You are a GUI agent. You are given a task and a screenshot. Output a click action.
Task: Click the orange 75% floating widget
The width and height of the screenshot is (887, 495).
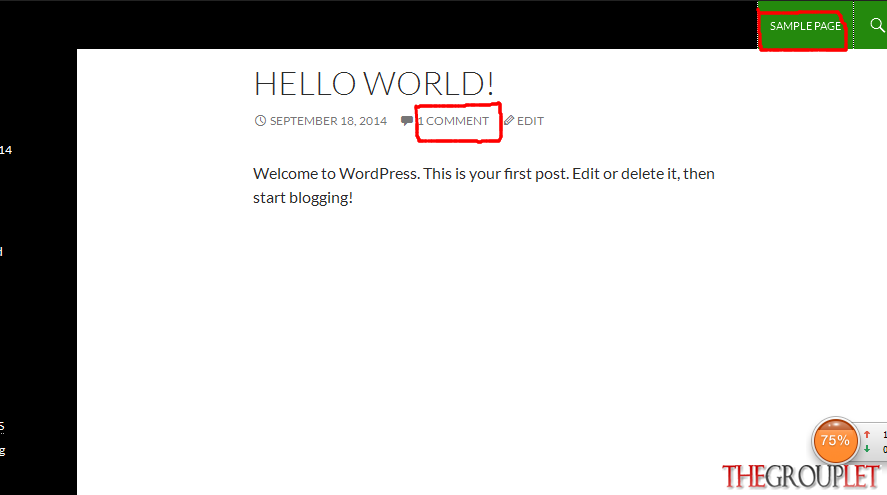coord(835,440)
